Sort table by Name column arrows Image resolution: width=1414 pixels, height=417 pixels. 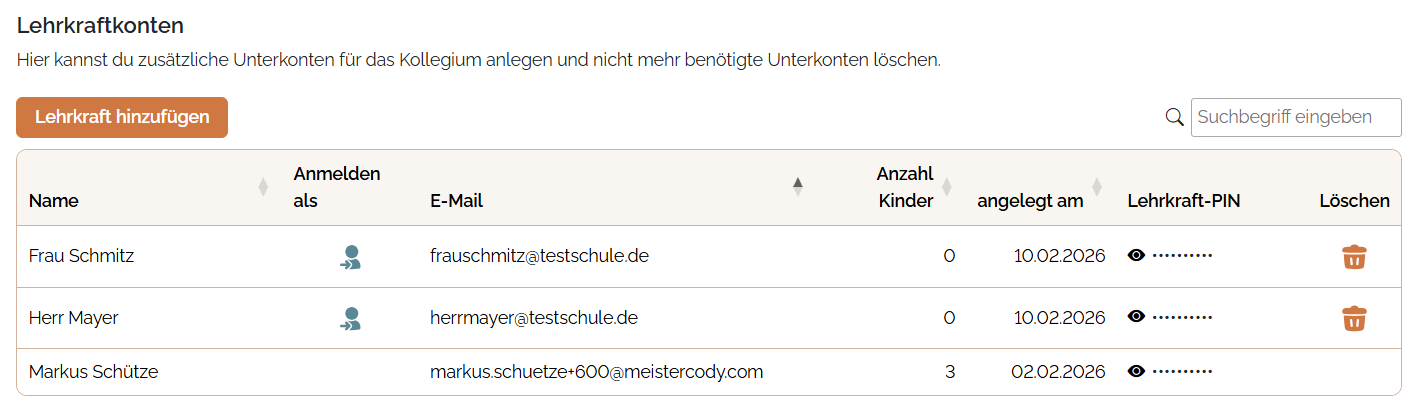tap(263, 186)
